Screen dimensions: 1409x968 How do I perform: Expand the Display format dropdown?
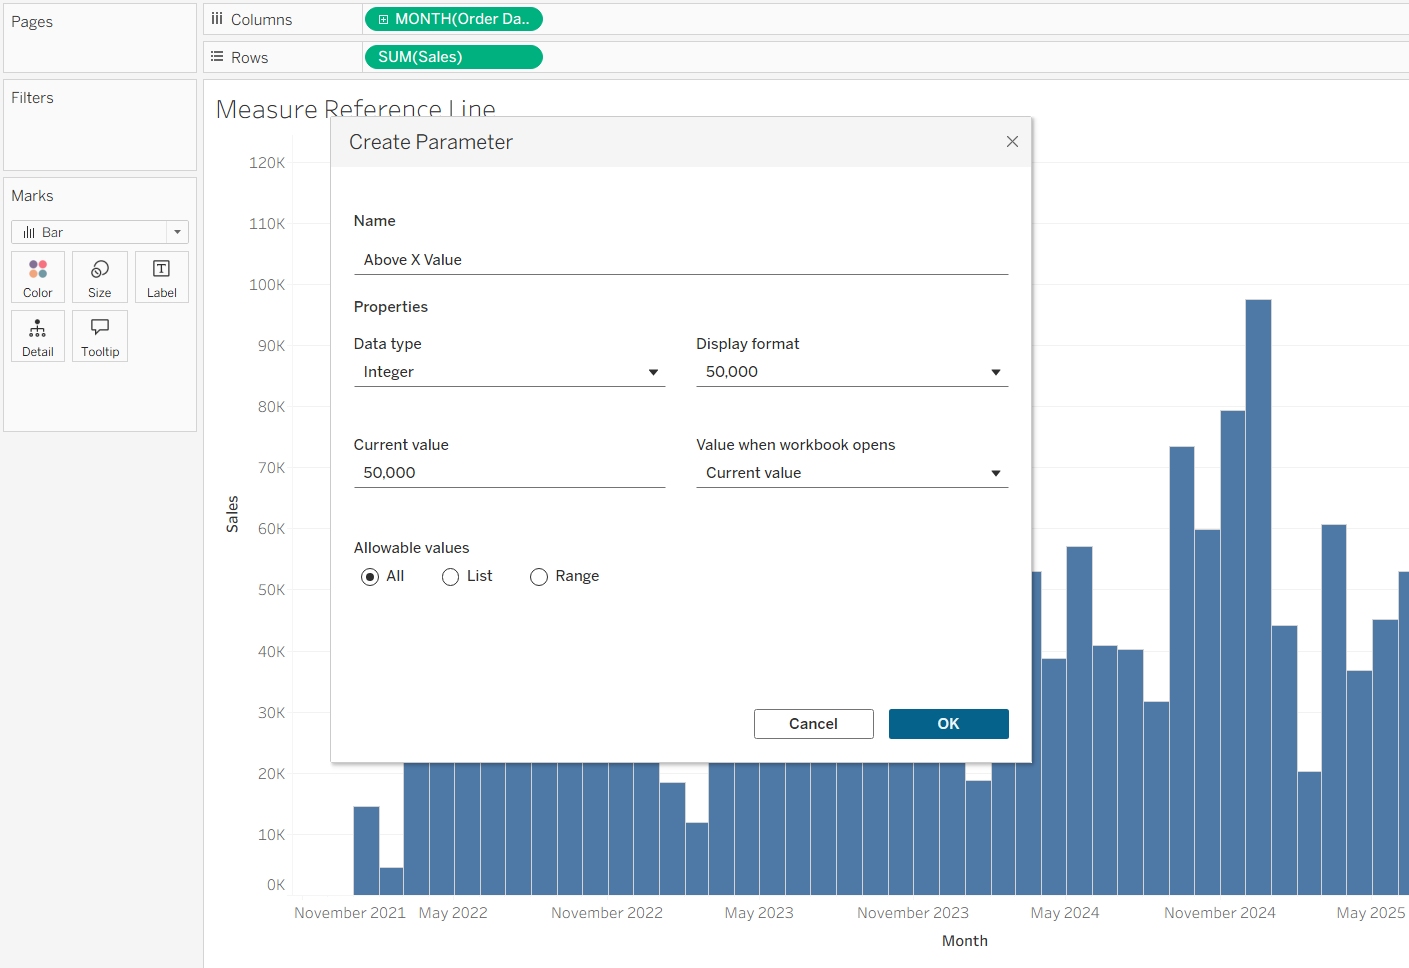click(851, 372)
